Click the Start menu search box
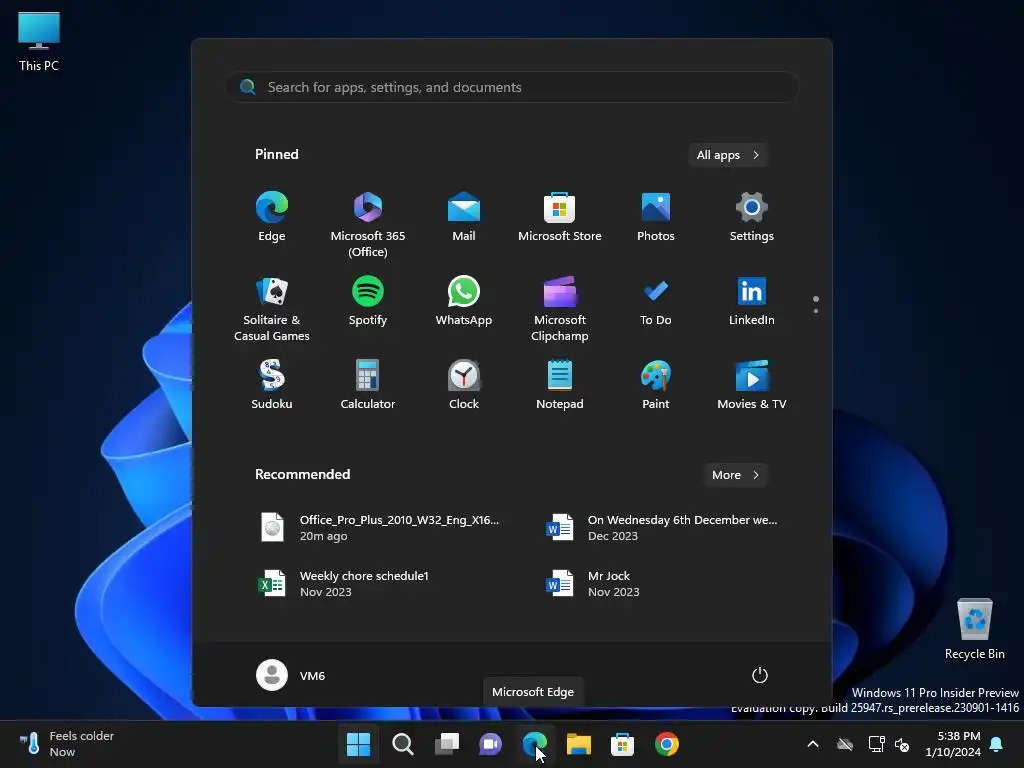This screenshot has height=768, width=1024. 512,87
